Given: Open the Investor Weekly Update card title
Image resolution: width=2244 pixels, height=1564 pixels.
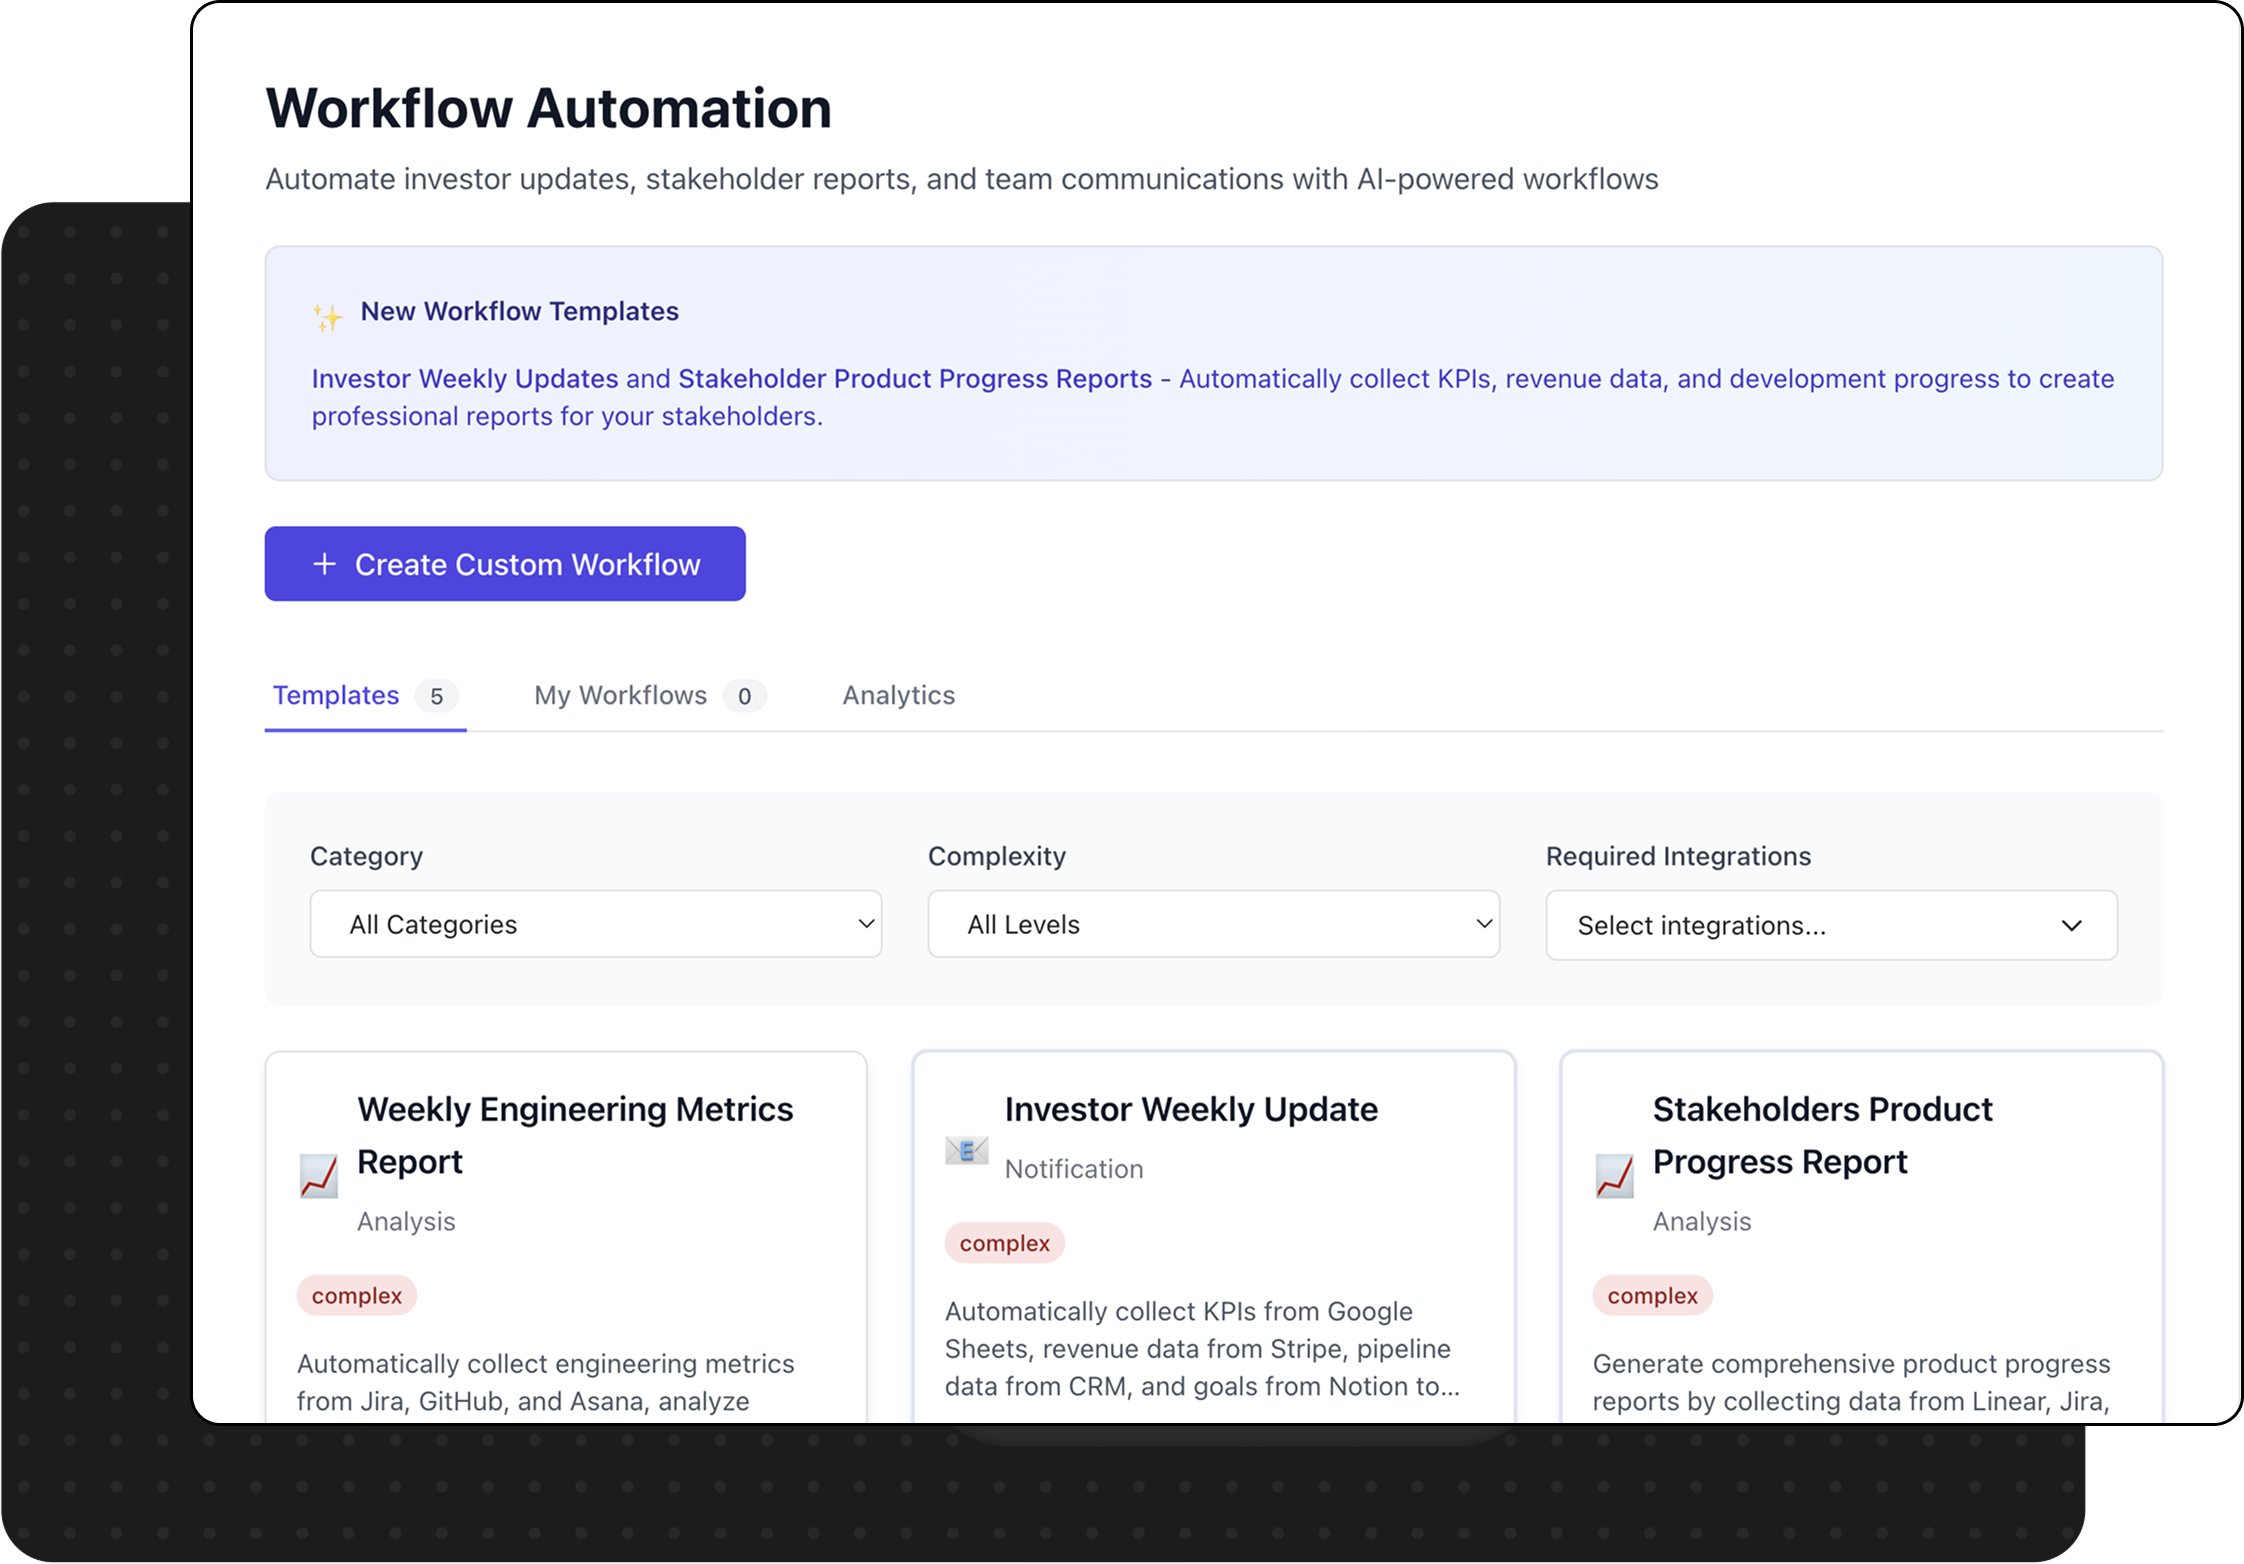Looking at the screenshot, I should [x=1190, y=1109].
